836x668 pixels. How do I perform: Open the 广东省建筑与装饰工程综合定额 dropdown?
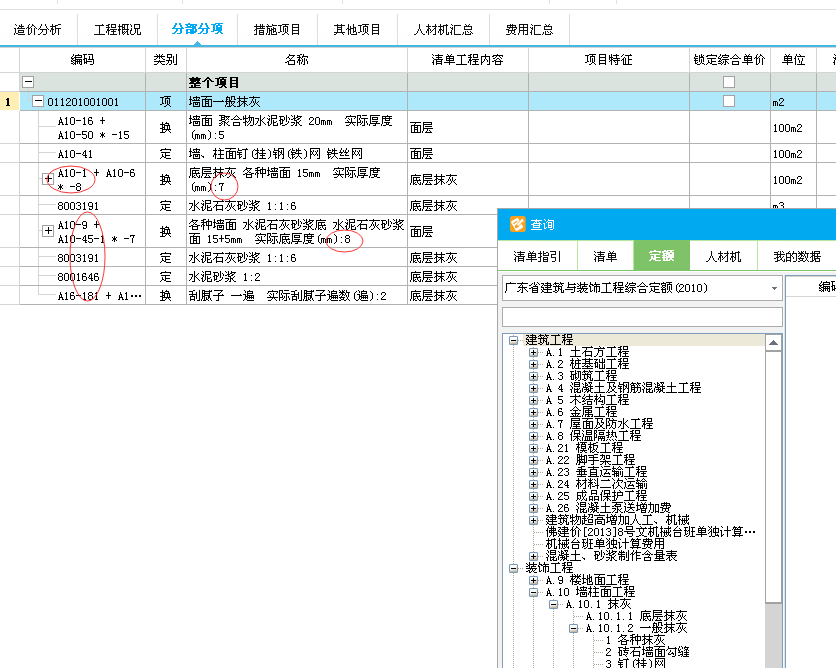(x=774, y=288)
